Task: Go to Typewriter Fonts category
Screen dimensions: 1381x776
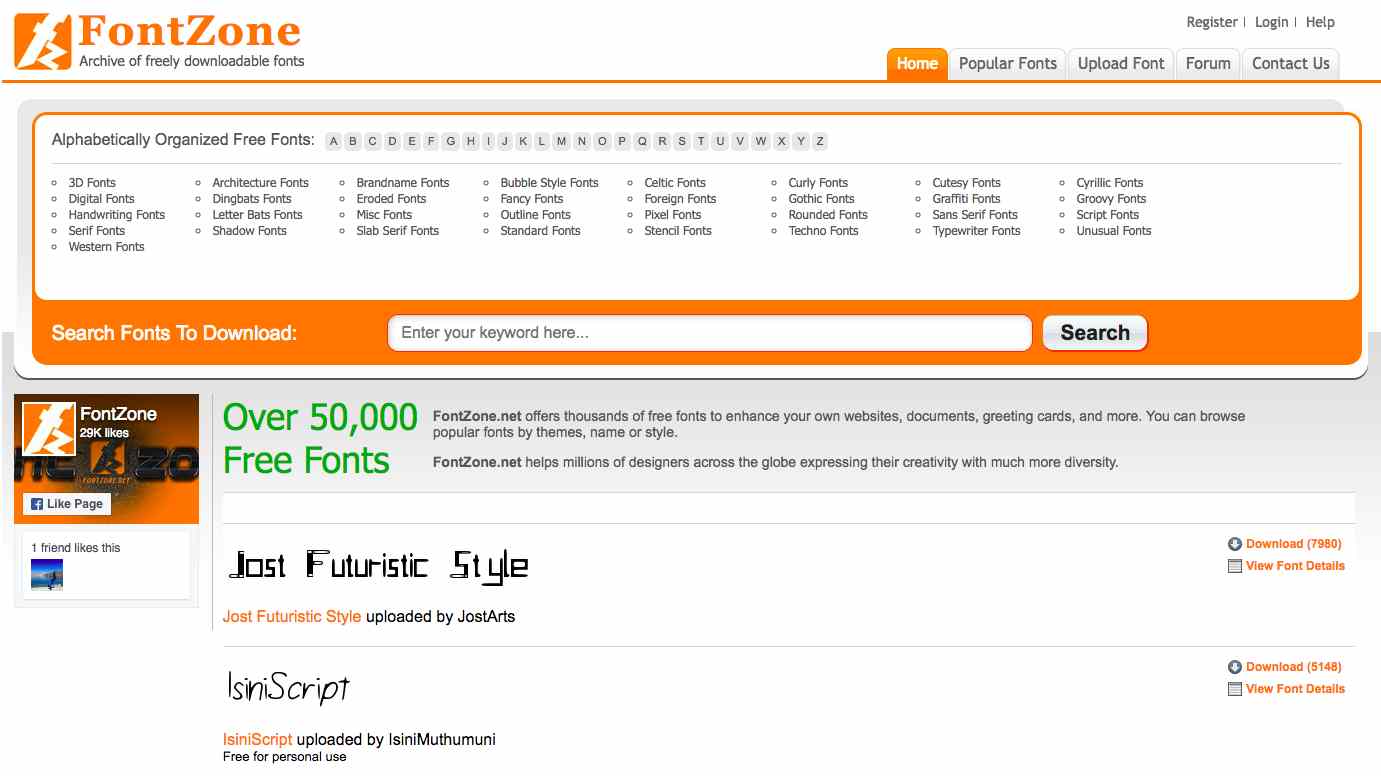Action: click(x=976, y=231)
